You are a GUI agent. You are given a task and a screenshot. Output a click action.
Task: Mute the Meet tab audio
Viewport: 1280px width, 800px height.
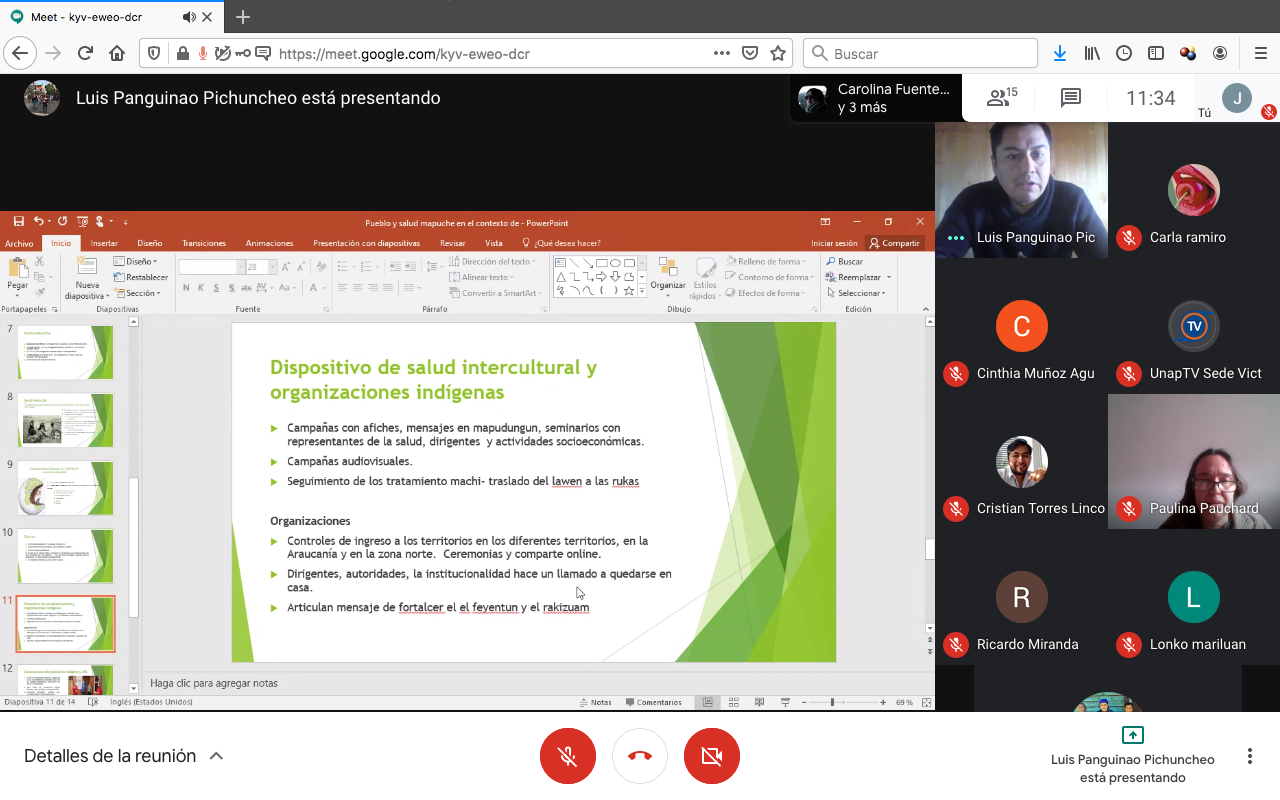tap(190, 17)
